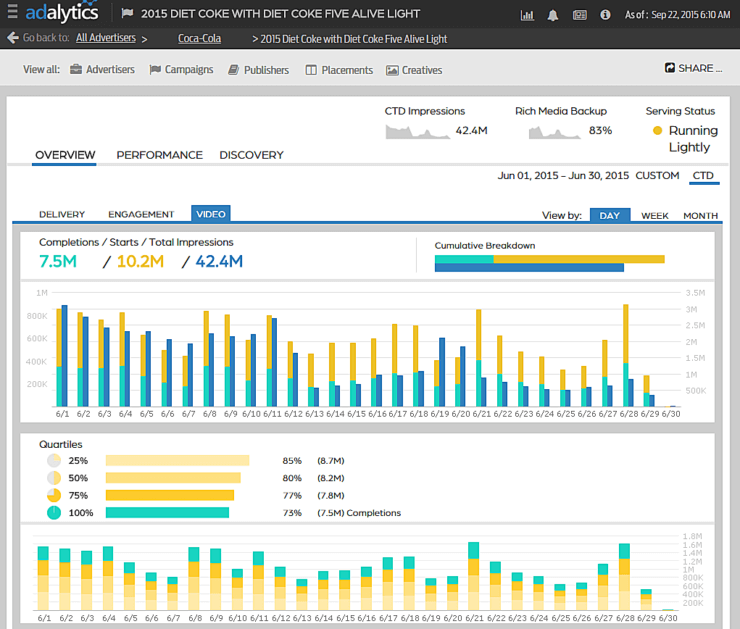Open the info icon in header
Image resolution: width=740 pixels, height=629 pixels.
pyautogui.click(x=605, y=15)
